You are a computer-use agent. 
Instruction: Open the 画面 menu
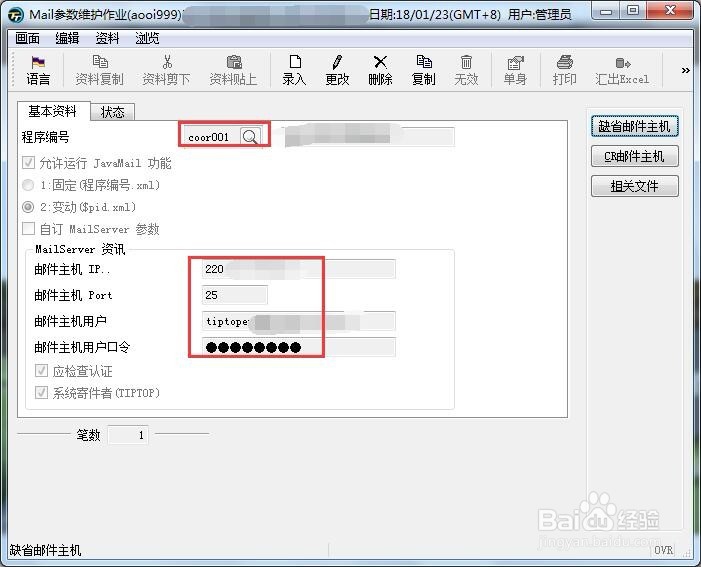(x=27, y=38)
